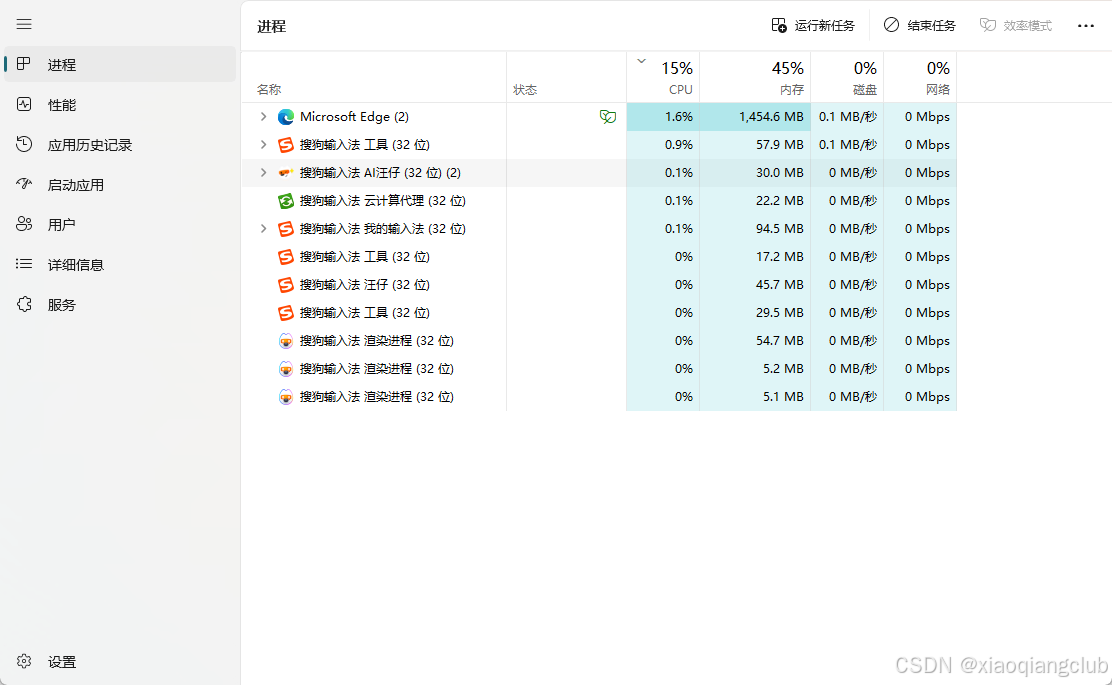This screenshot has height=685, width=1112.
Task: Open the 用户 (Users) panel
Action: point(60,224)
